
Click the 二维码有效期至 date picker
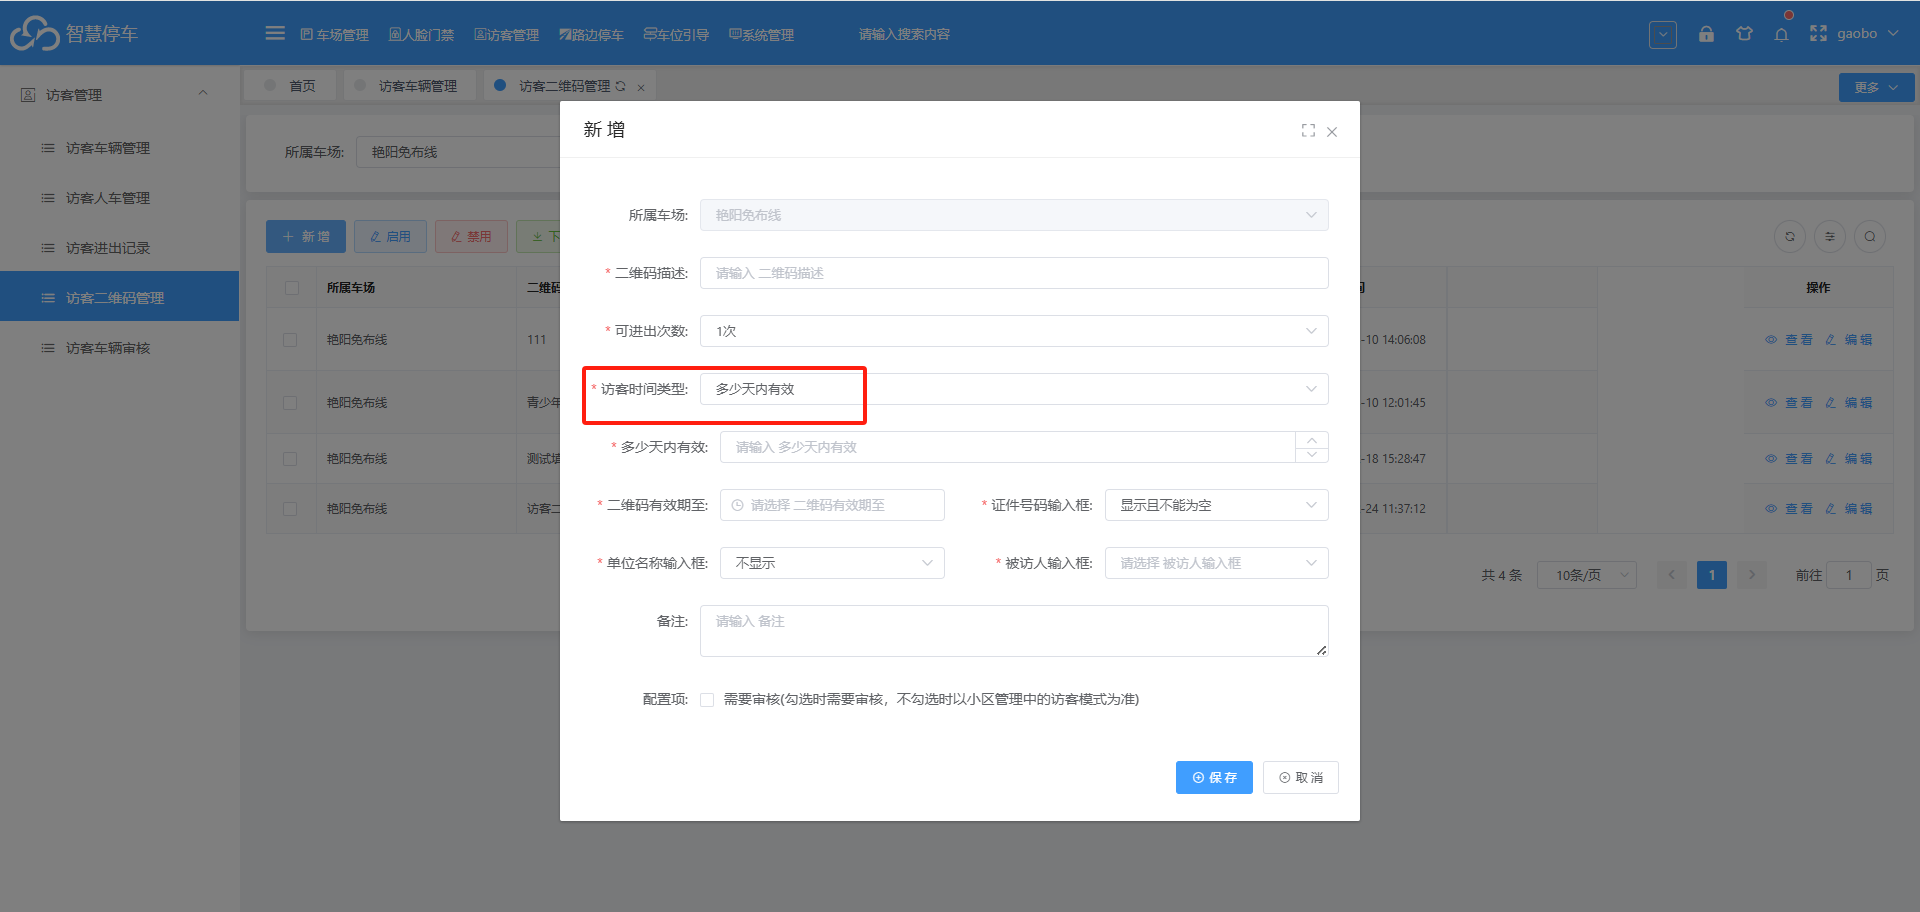[832, 505]
